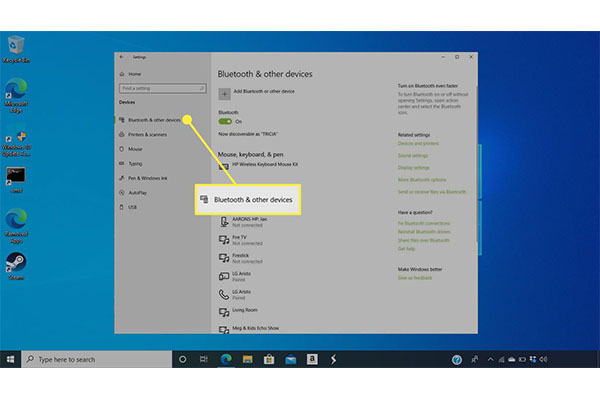Click the Settings window scrollbar

[476, 165]
